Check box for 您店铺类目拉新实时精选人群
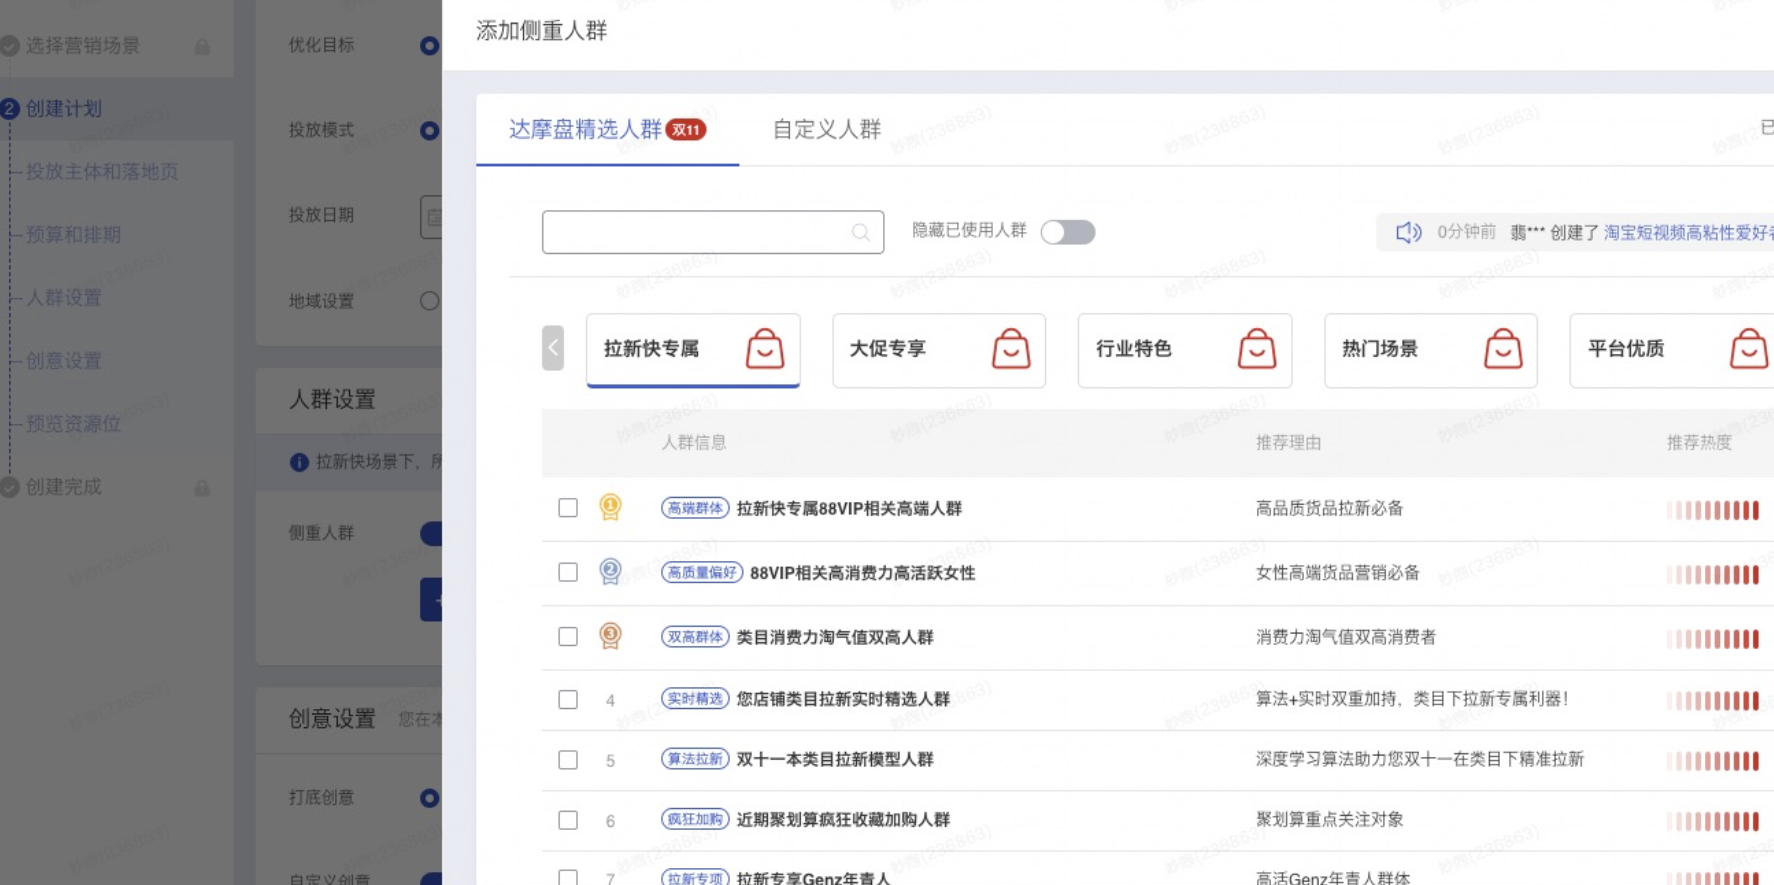 tap(568, 699)
